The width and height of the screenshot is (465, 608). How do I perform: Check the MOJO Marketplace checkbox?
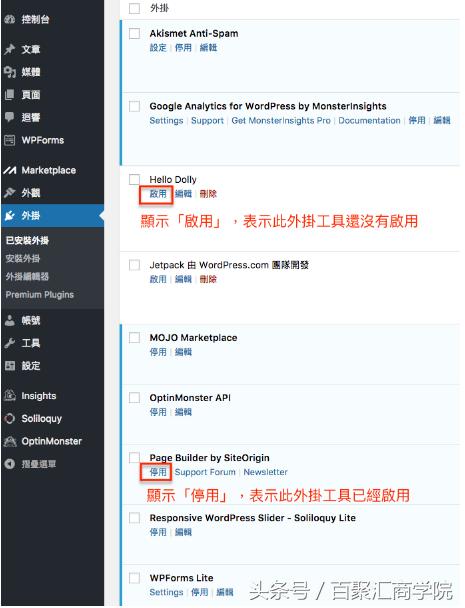tap(134, 337)
